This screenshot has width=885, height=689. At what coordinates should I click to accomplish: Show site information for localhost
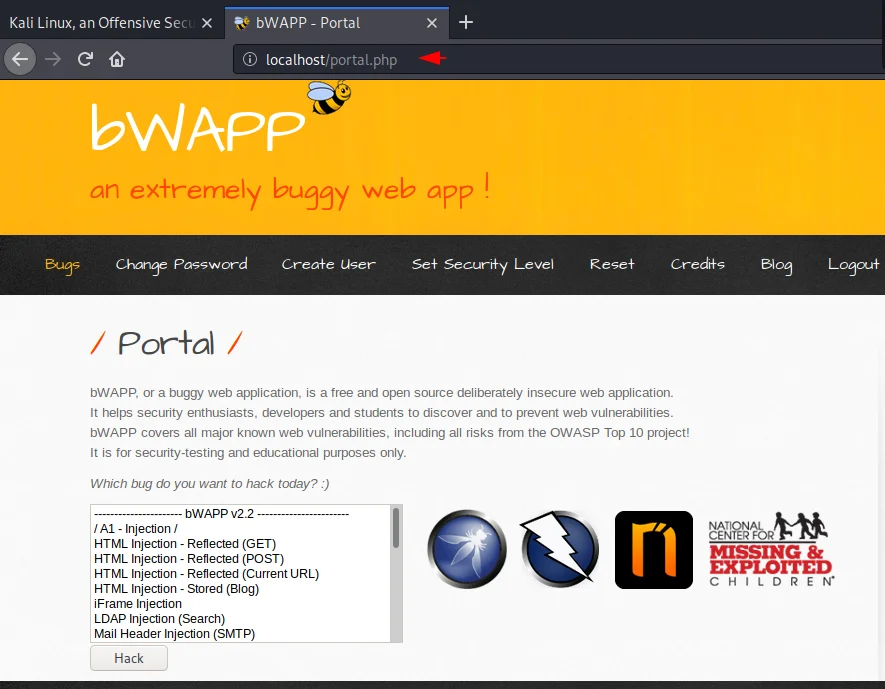click(249, 59)
